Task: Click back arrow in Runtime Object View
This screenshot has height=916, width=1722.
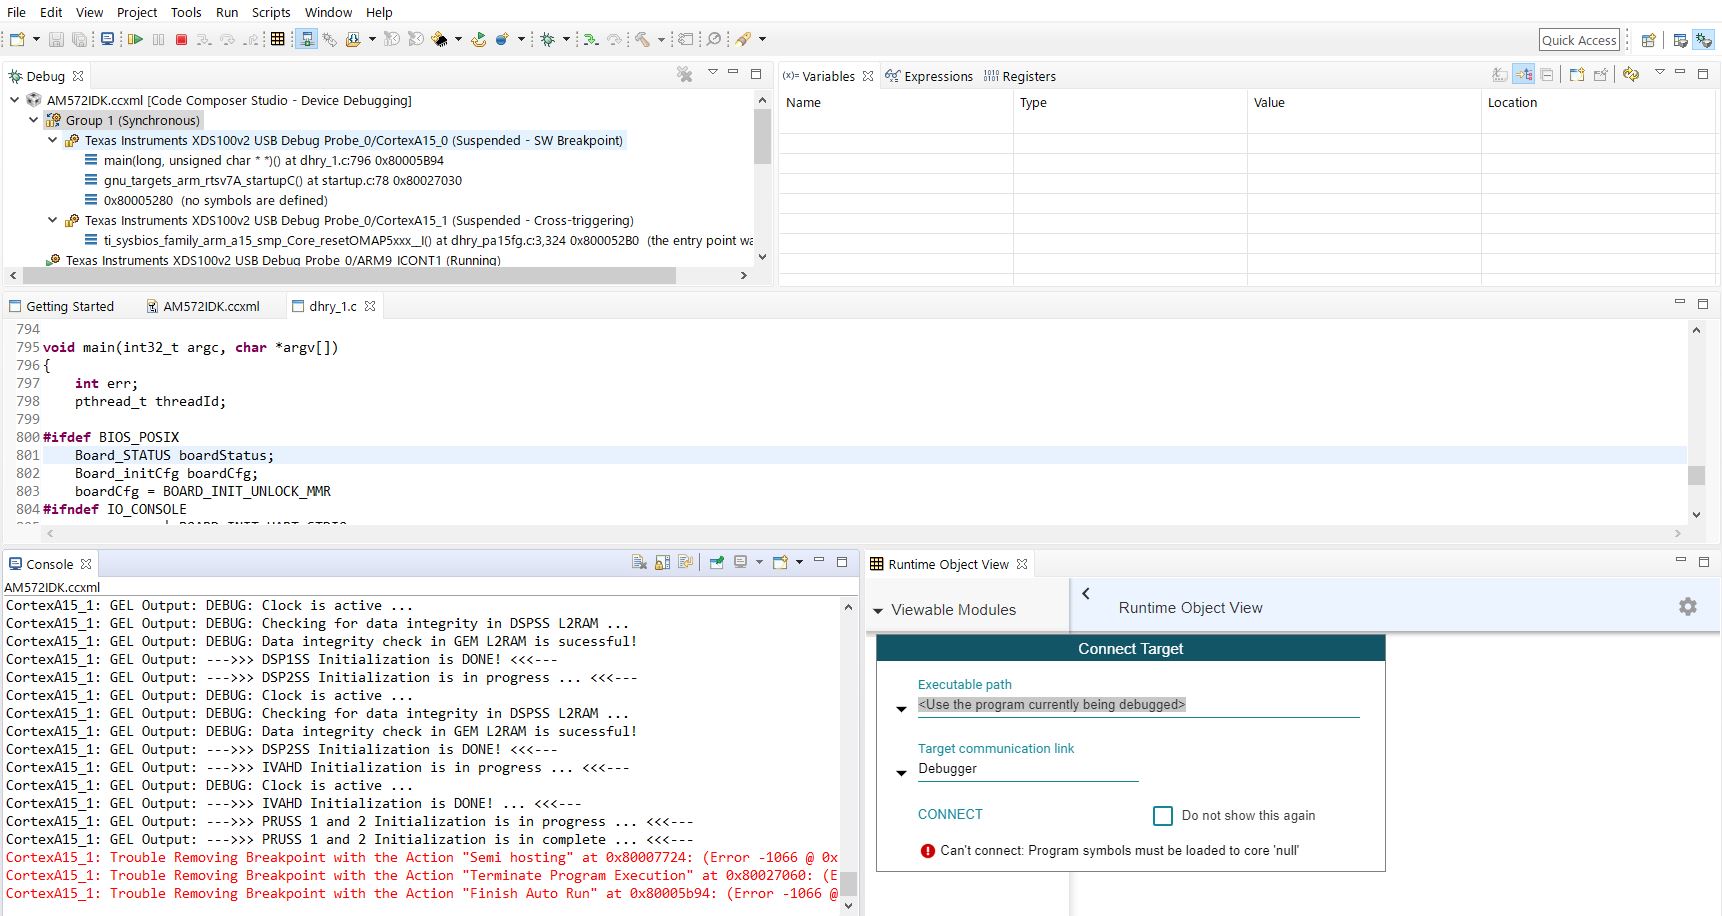Action: pos(1086,593)
